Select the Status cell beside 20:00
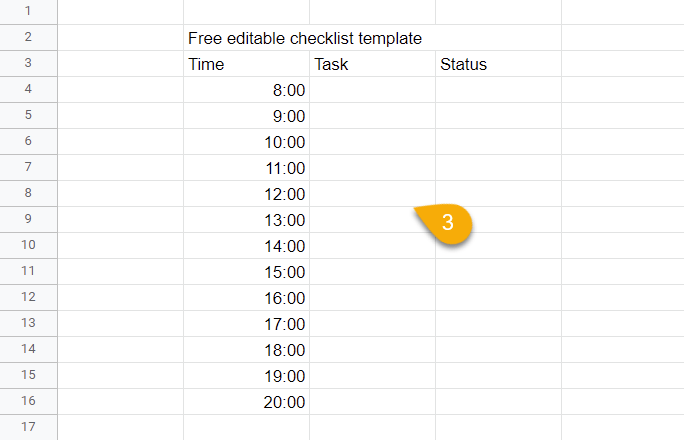Viewport: 684px width, 440px height. 498,402
